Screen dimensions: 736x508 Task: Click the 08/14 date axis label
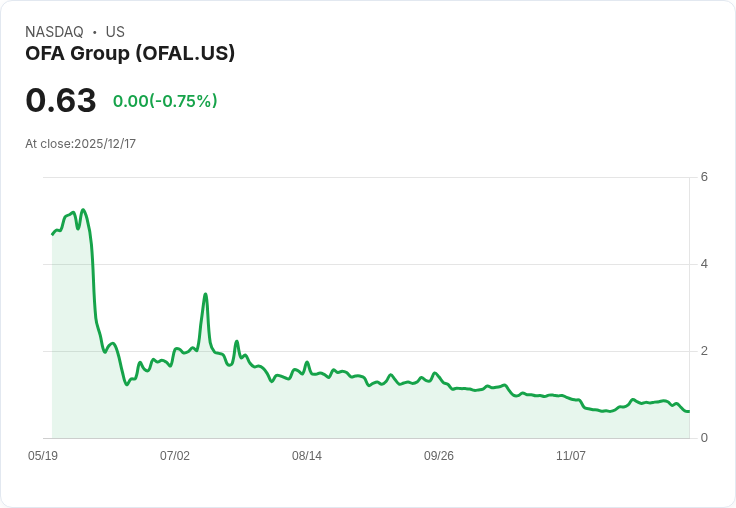click(x=307, y=455)
